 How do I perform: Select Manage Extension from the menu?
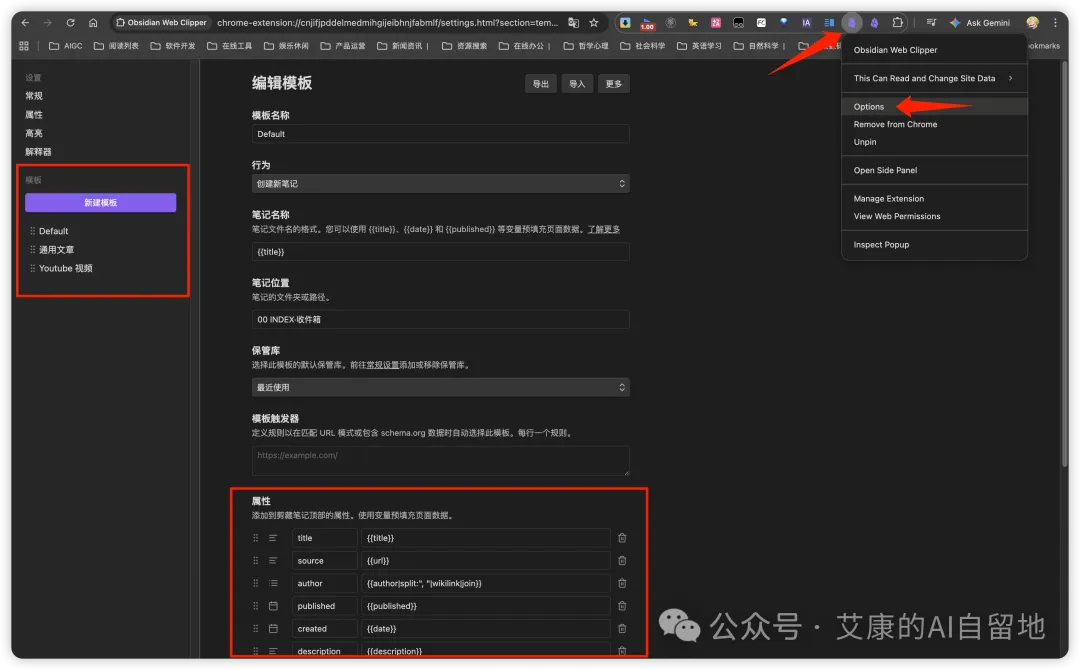888,198
